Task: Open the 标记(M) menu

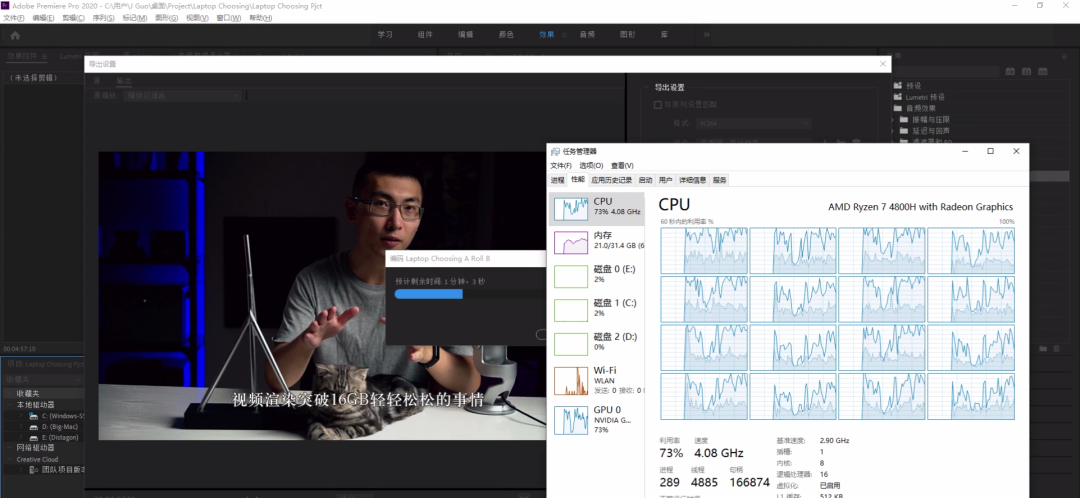Action: 134,18
